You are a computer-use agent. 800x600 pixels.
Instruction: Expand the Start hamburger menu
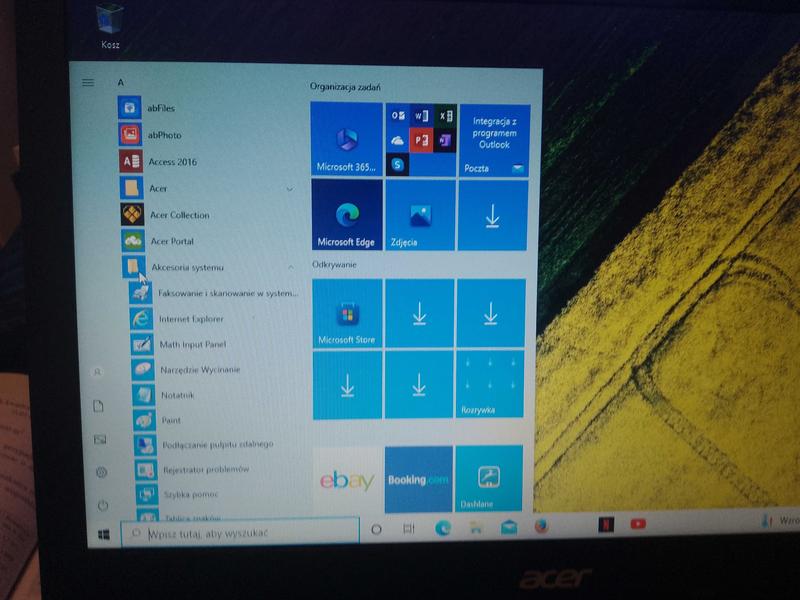88,82
